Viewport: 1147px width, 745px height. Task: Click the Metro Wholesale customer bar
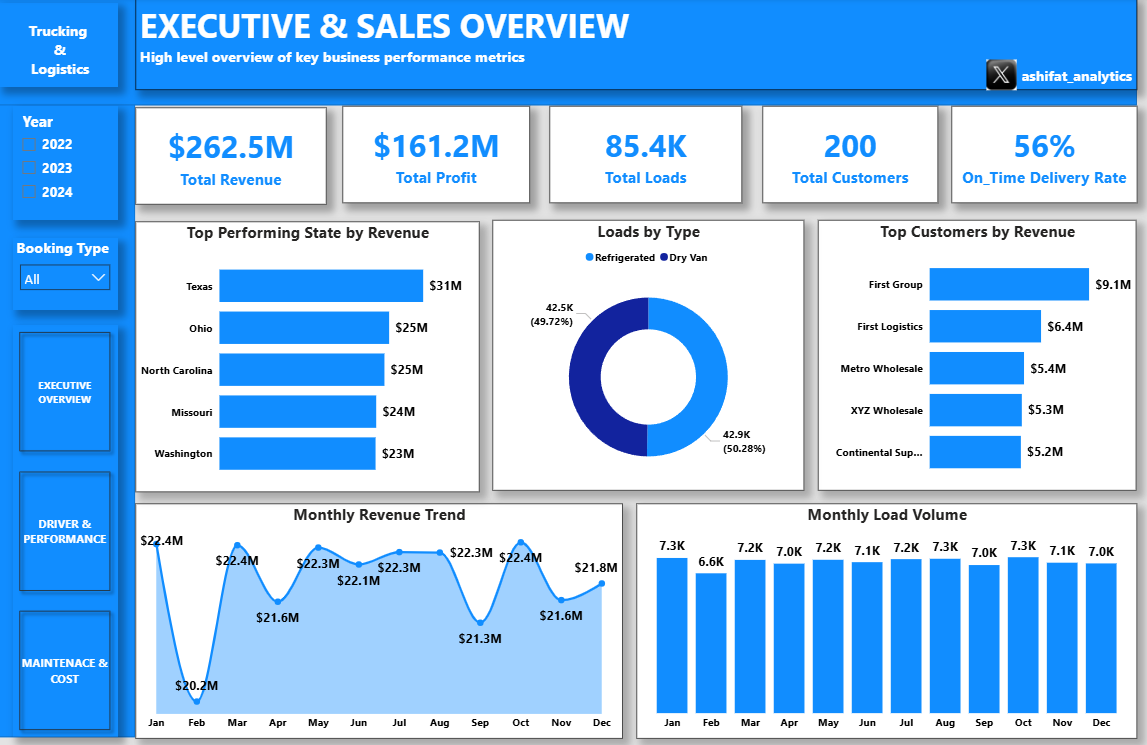(x=977, y=368)
